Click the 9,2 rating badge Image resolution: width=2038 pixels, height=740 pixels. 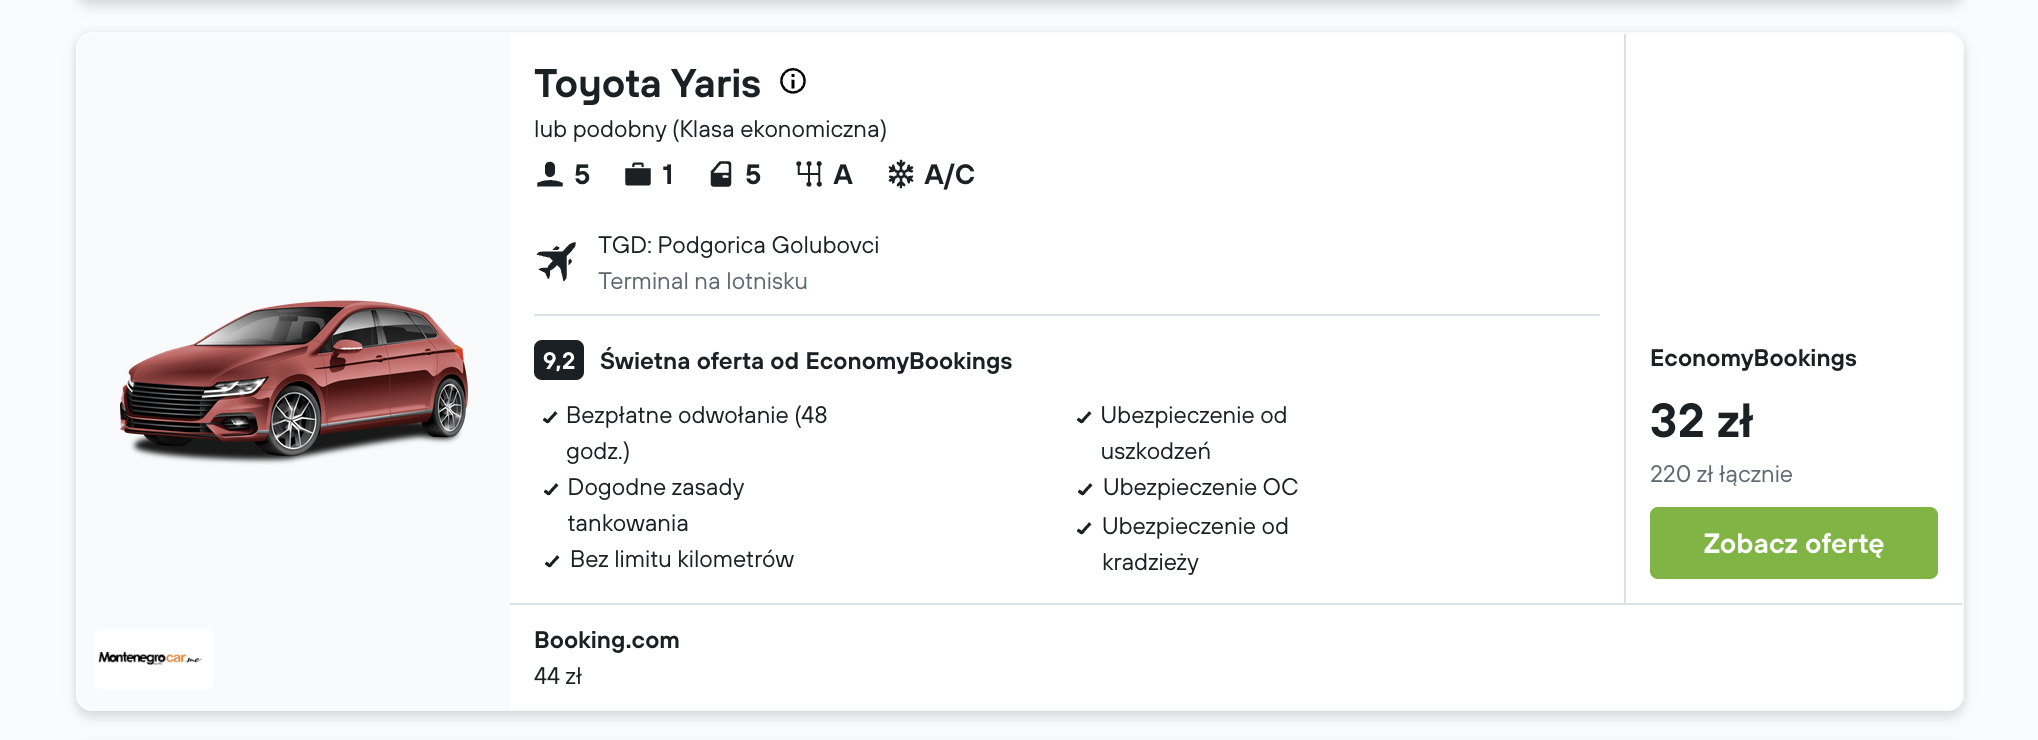point(559,360)
